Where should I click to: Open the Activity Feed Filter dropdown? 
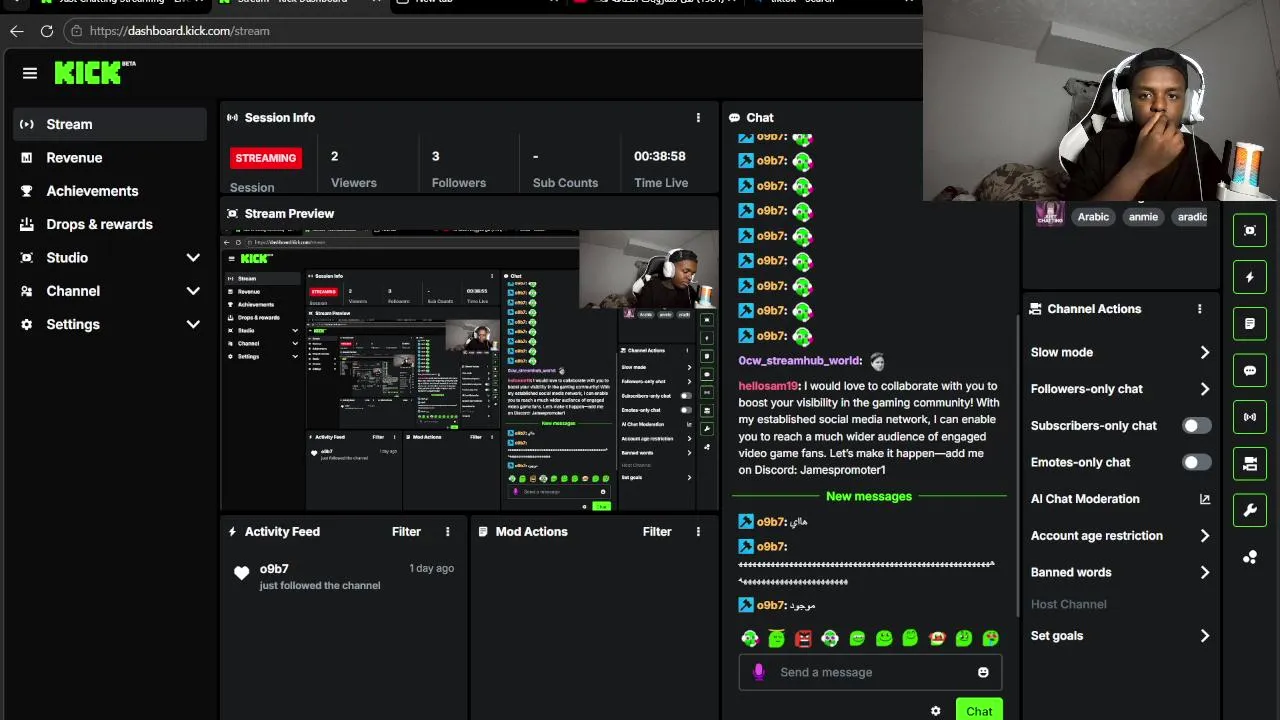pyautogui.click(x=406, y=532)
